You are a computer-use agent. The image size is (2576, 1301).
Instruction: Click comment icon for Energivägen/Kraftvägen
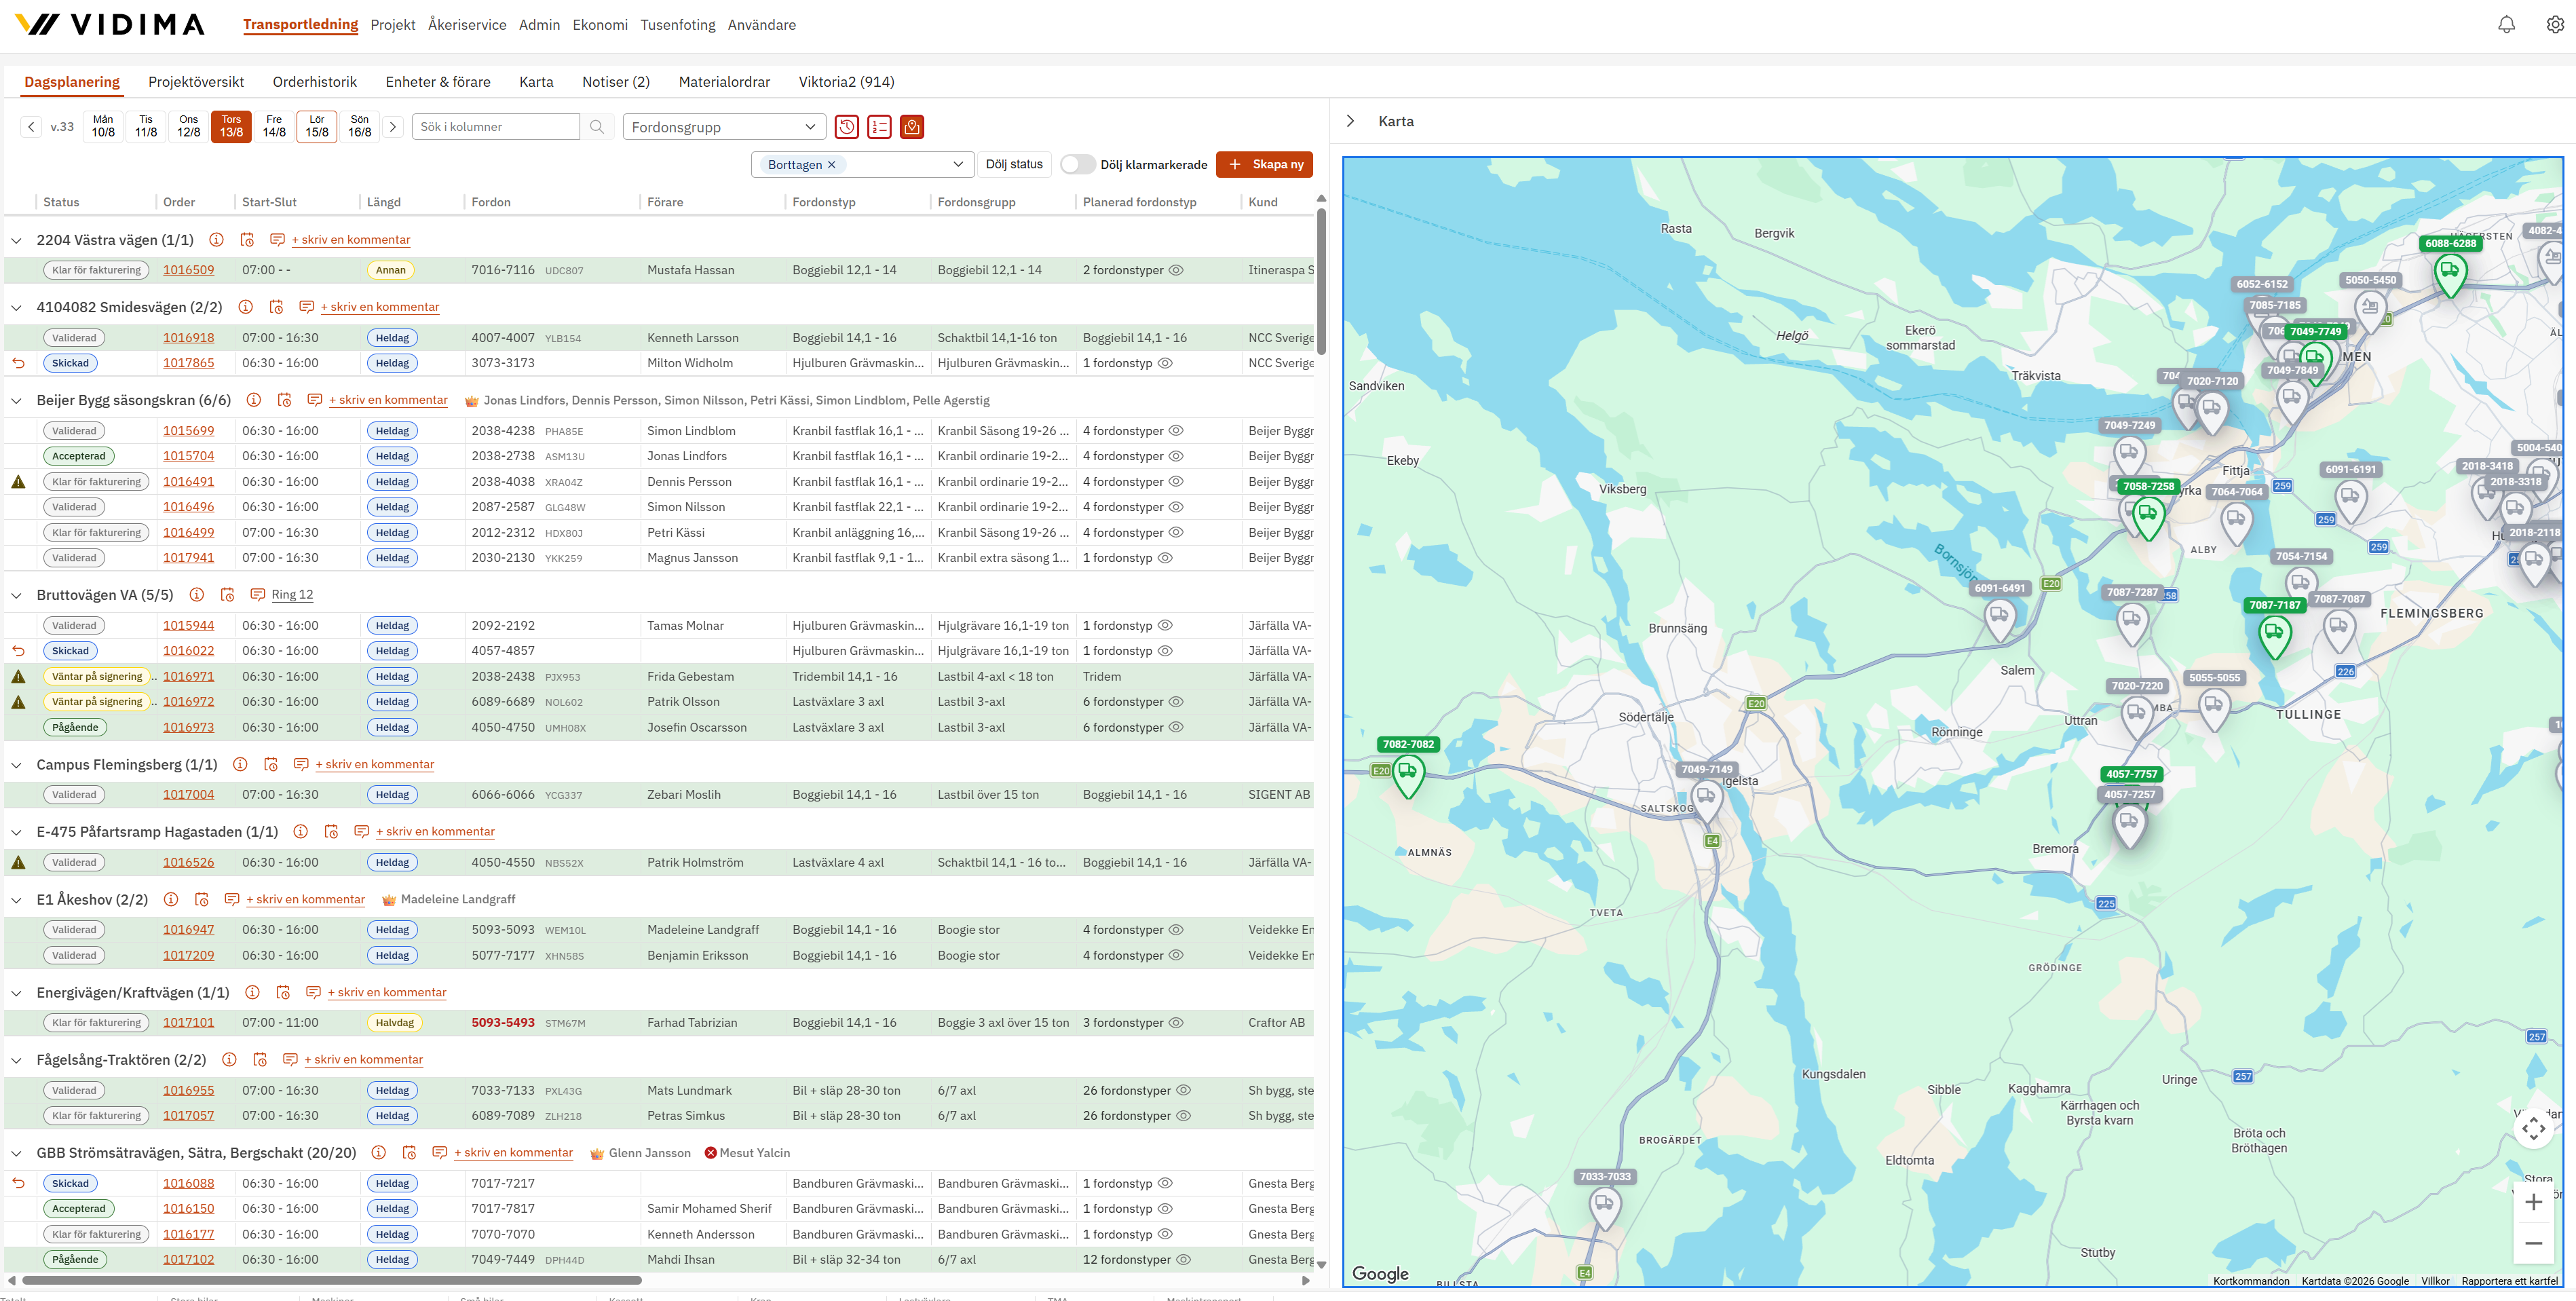(x=313, y=993)
